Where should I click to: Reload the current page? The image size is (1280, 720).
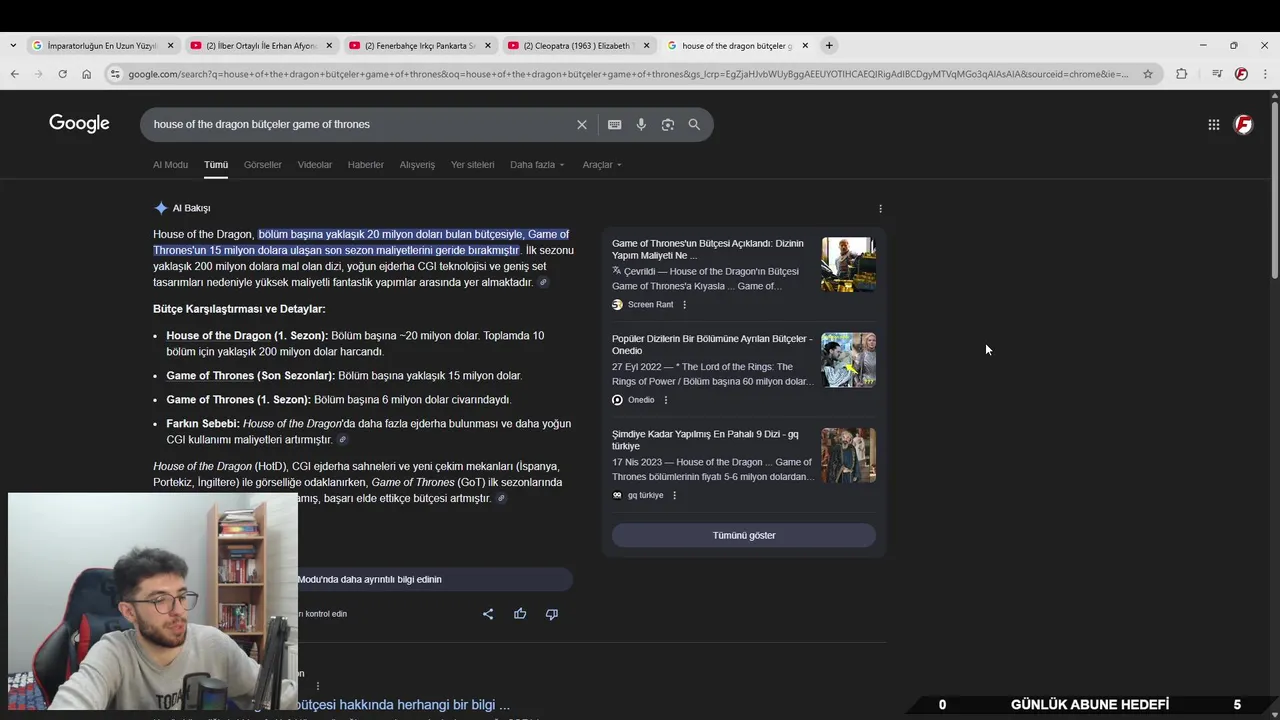click(62, 74)
